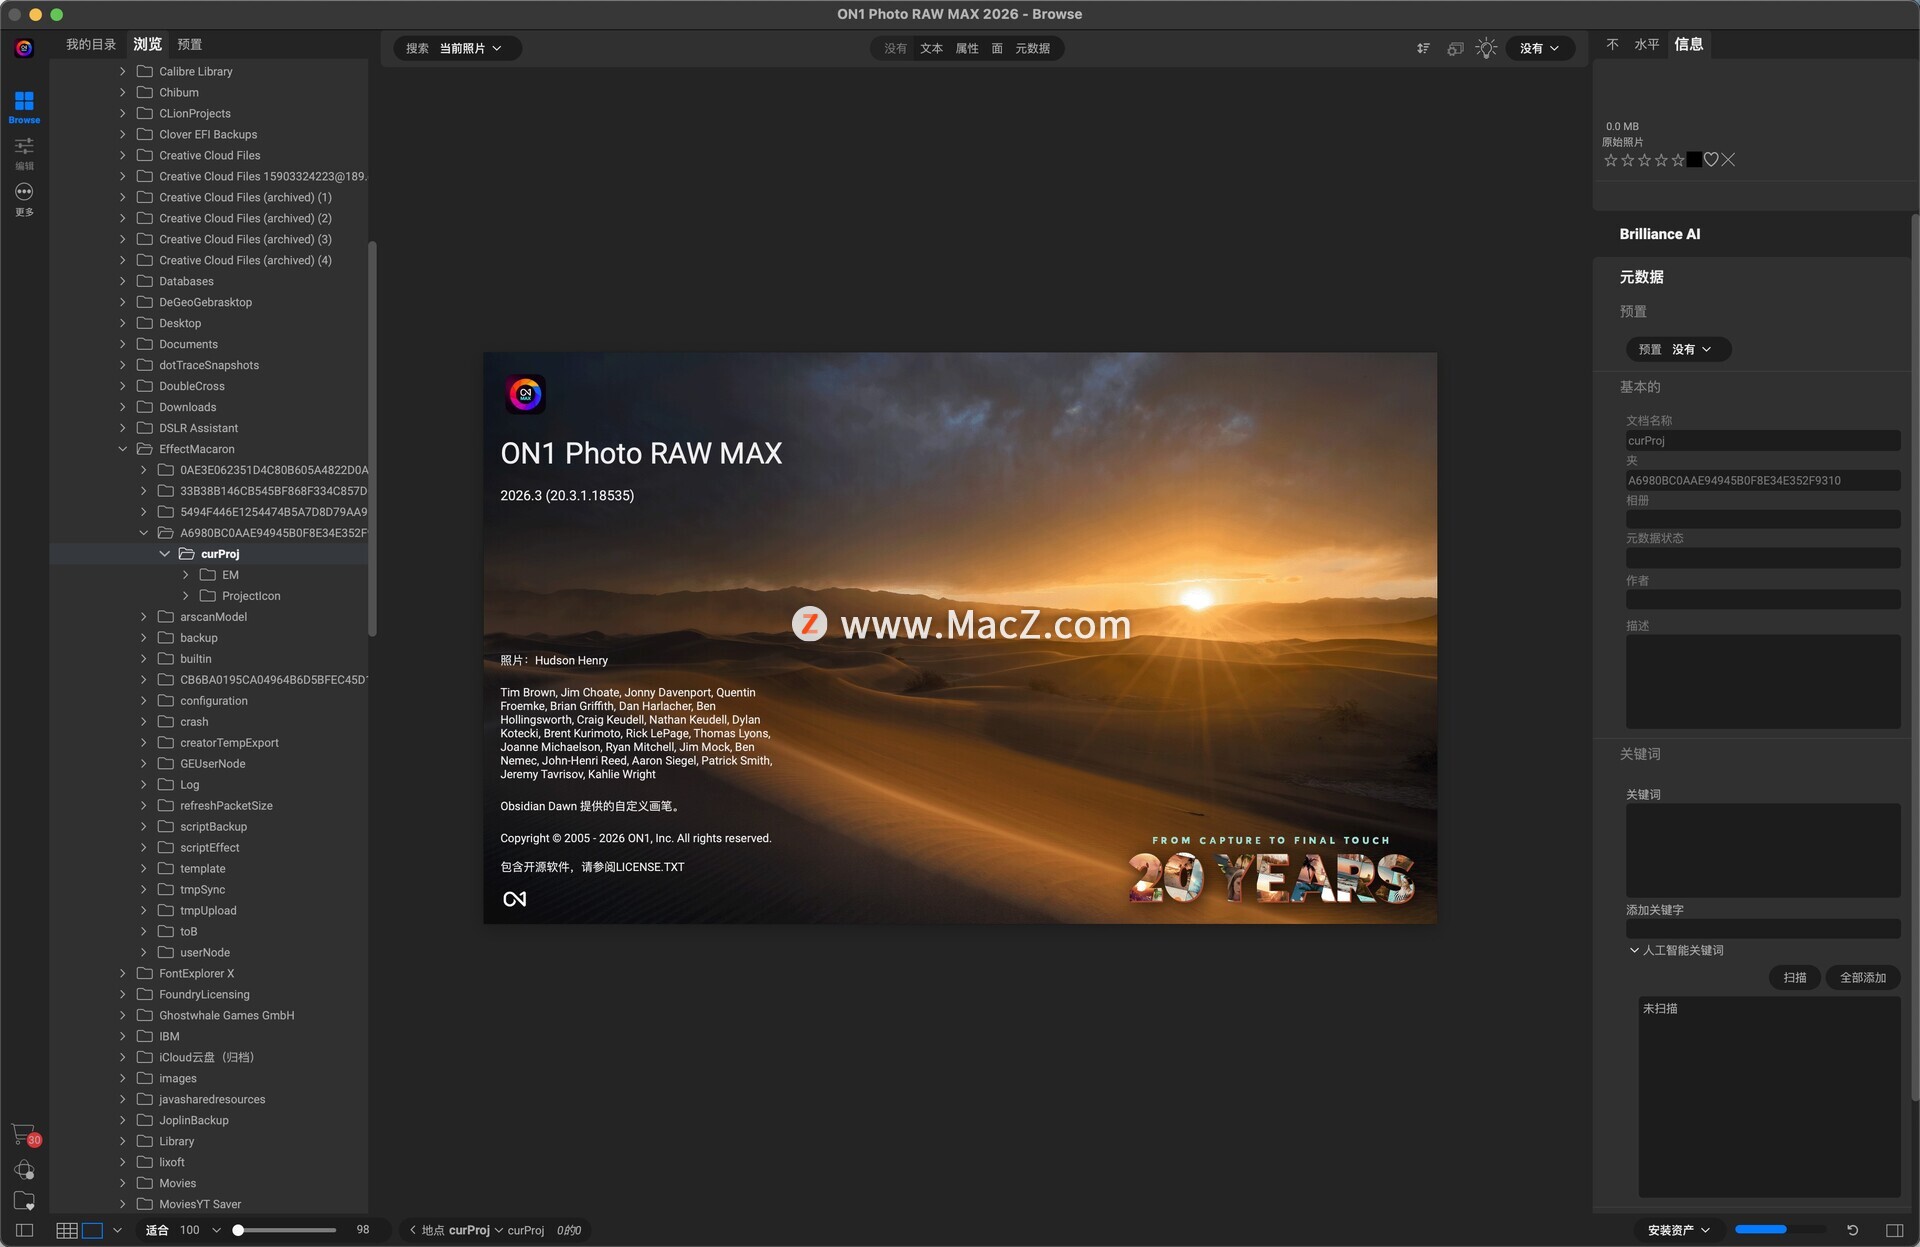Toggle the heart like flag
This screenshot has height=1247, width=1920.
point(1711,160)
